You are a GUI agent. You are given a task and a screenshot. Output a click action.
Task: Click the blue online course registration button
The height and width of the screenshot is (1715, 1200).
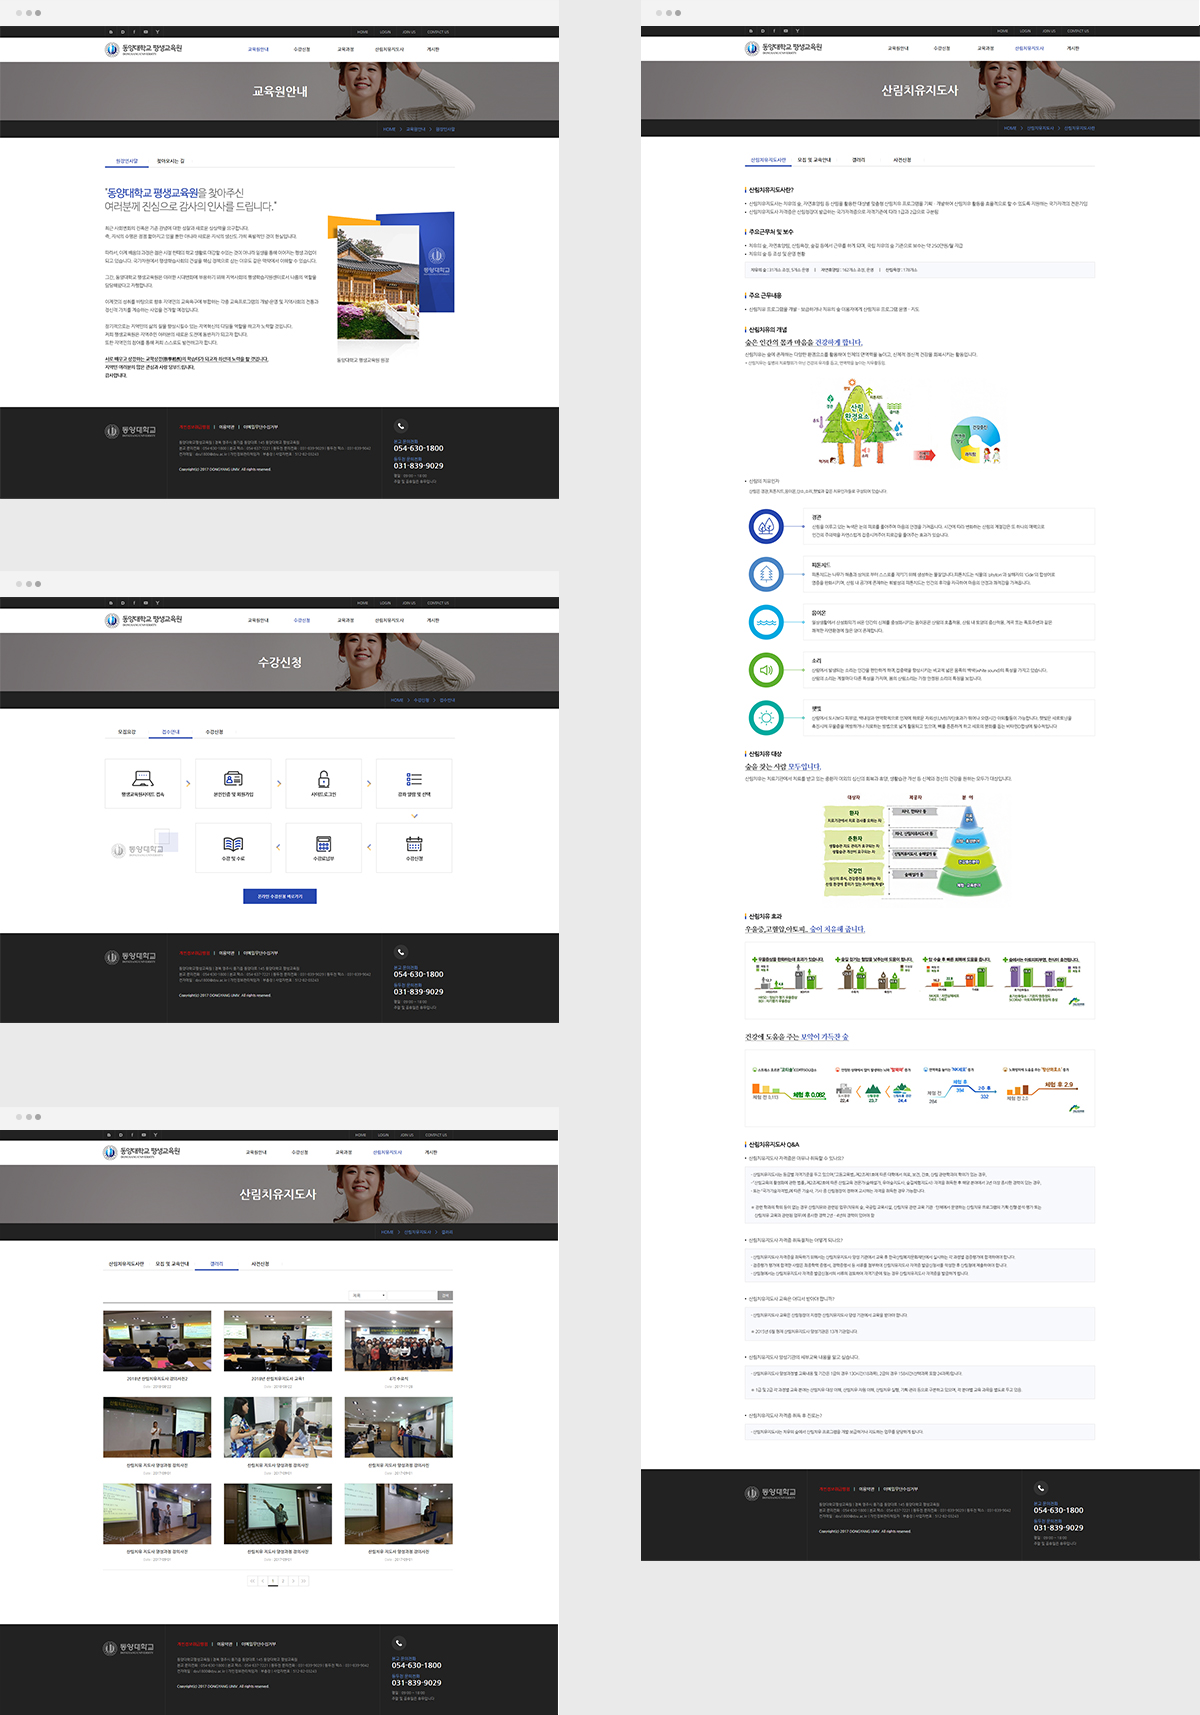coord(280,896)
